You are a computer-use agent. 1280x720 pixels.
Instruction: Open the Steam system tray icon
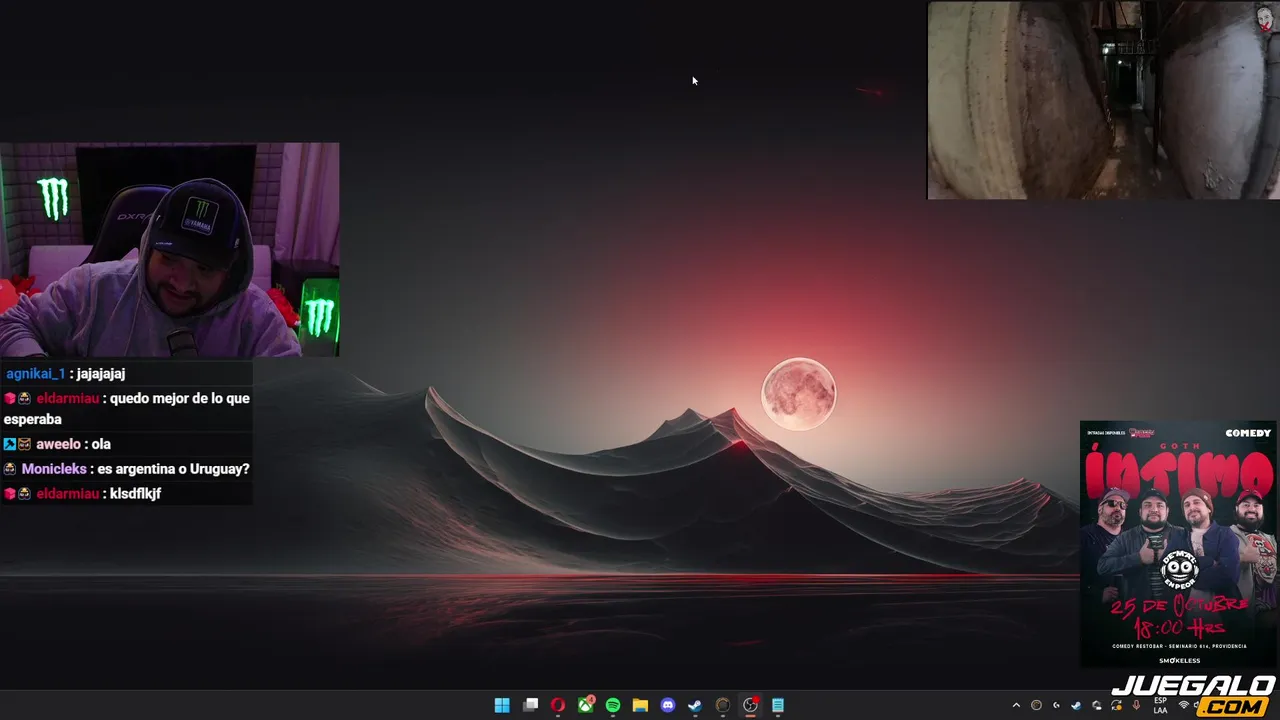coord(1076,705)
